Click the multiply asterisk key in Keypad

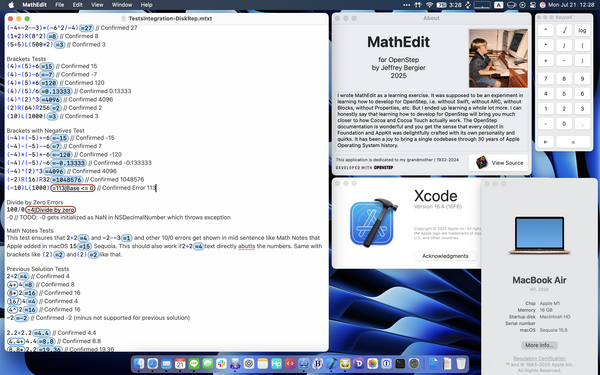pyautogui.click(x=546, y=45)
